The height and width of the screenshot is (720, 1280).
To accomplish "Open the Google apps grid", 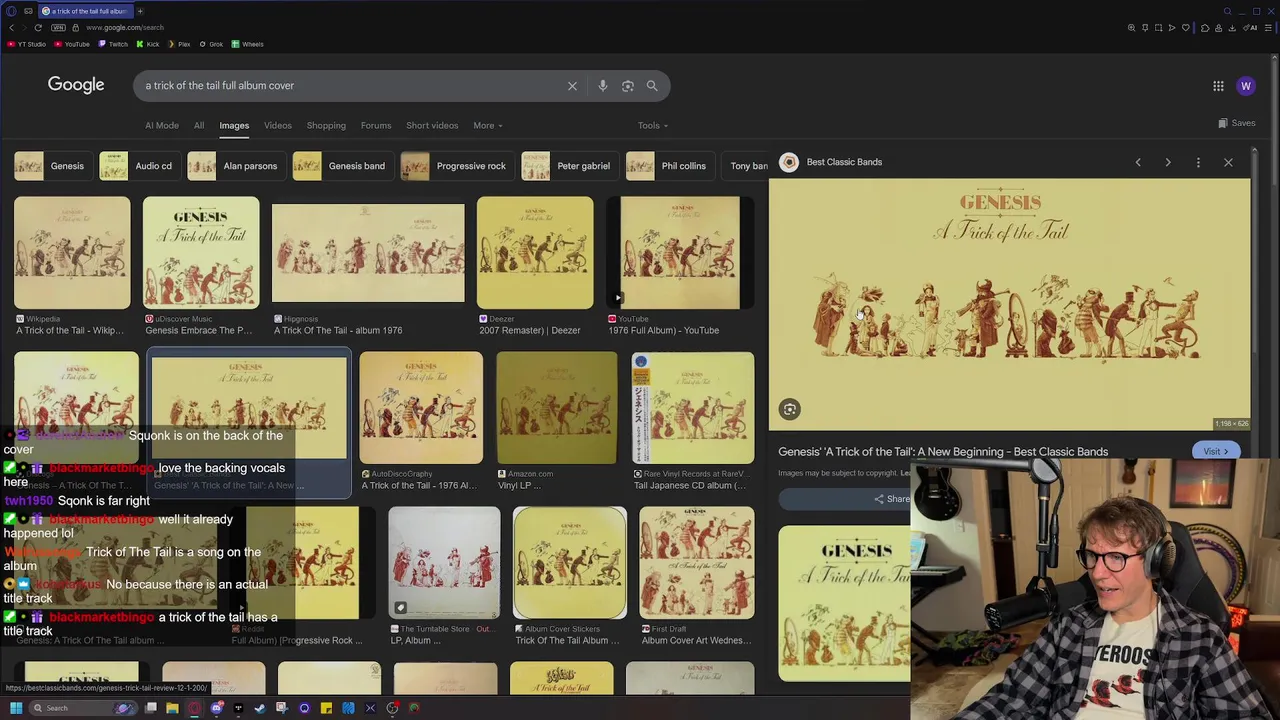I will point(1218,86).
